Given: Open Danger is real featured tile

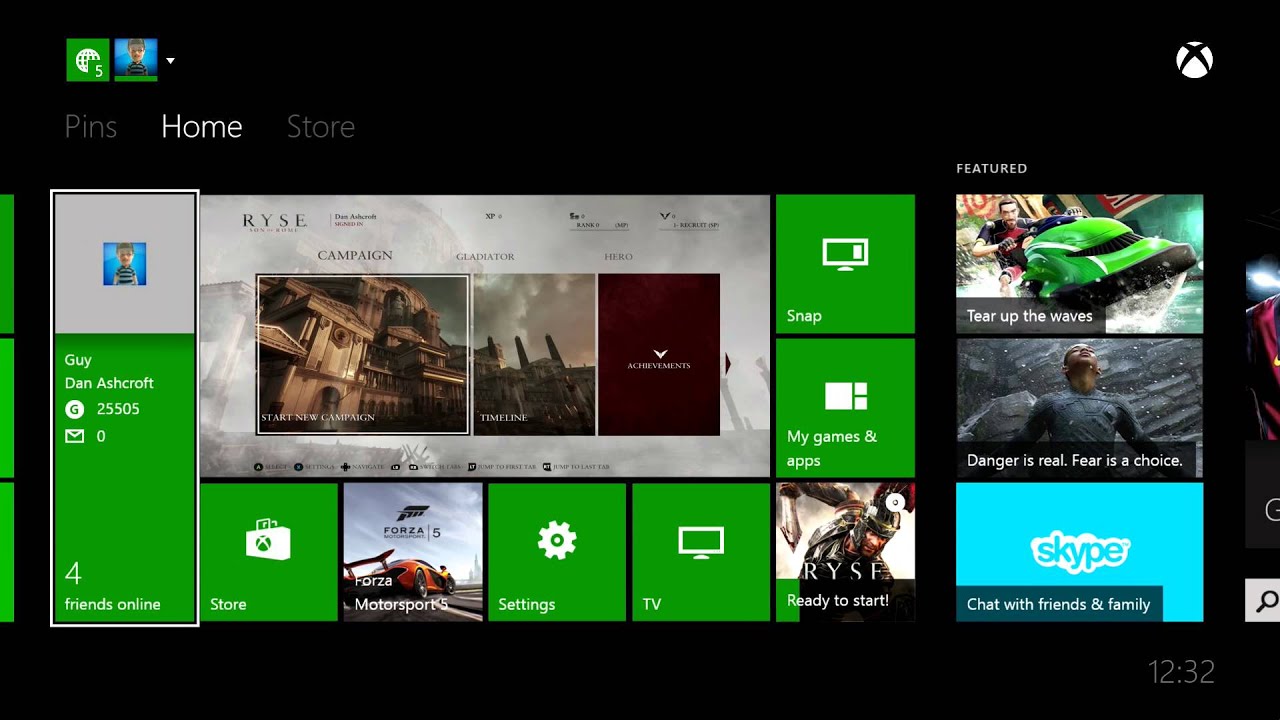Looking at the screenshot, I should [x=1079, y=408].
